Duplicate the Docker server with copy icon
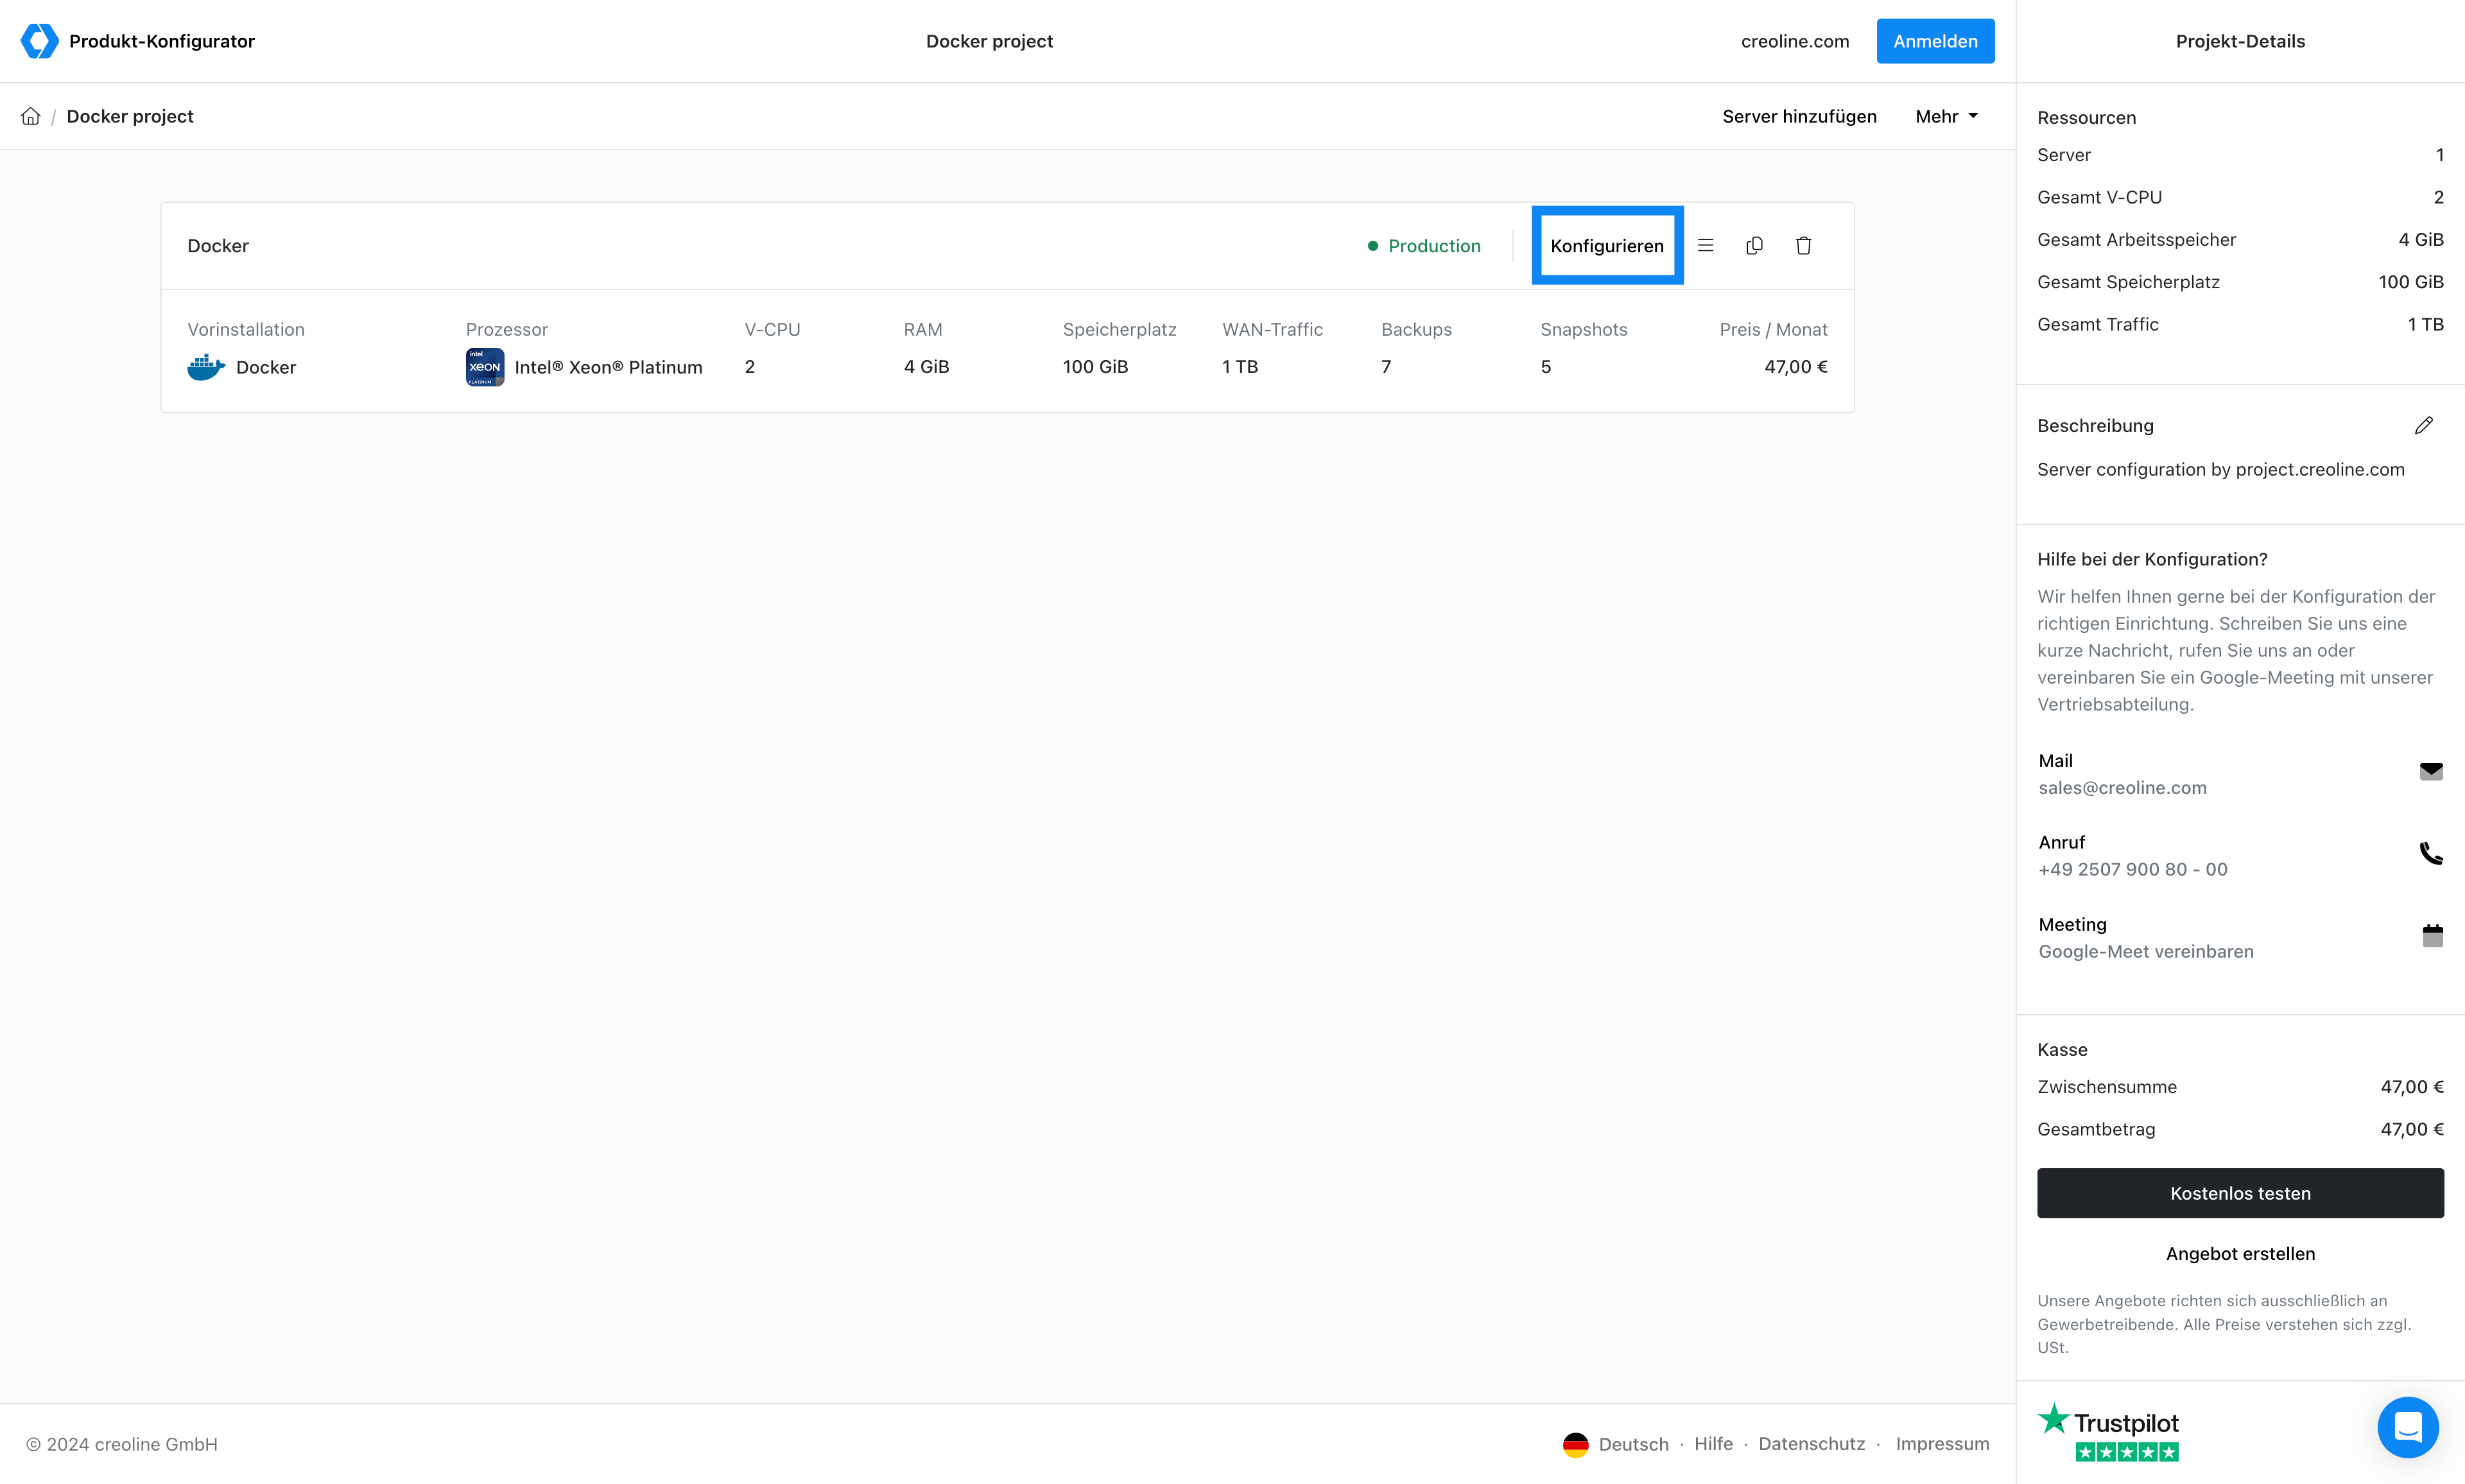Viewport: 2465px width, 1484px height. coord(1755,245)
